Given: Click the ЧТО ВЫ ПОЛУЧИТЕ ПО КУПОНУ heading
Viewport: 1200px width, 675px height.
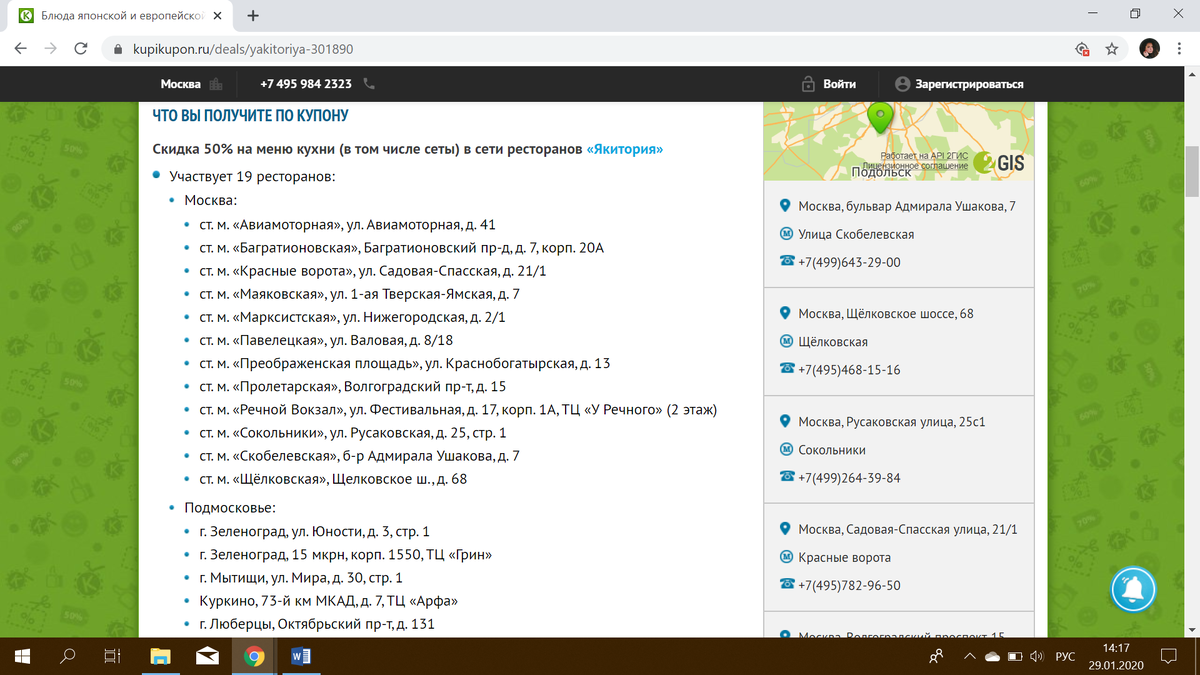Looking at the screenshot, I should pyautogui.click(x=250, y=117).
